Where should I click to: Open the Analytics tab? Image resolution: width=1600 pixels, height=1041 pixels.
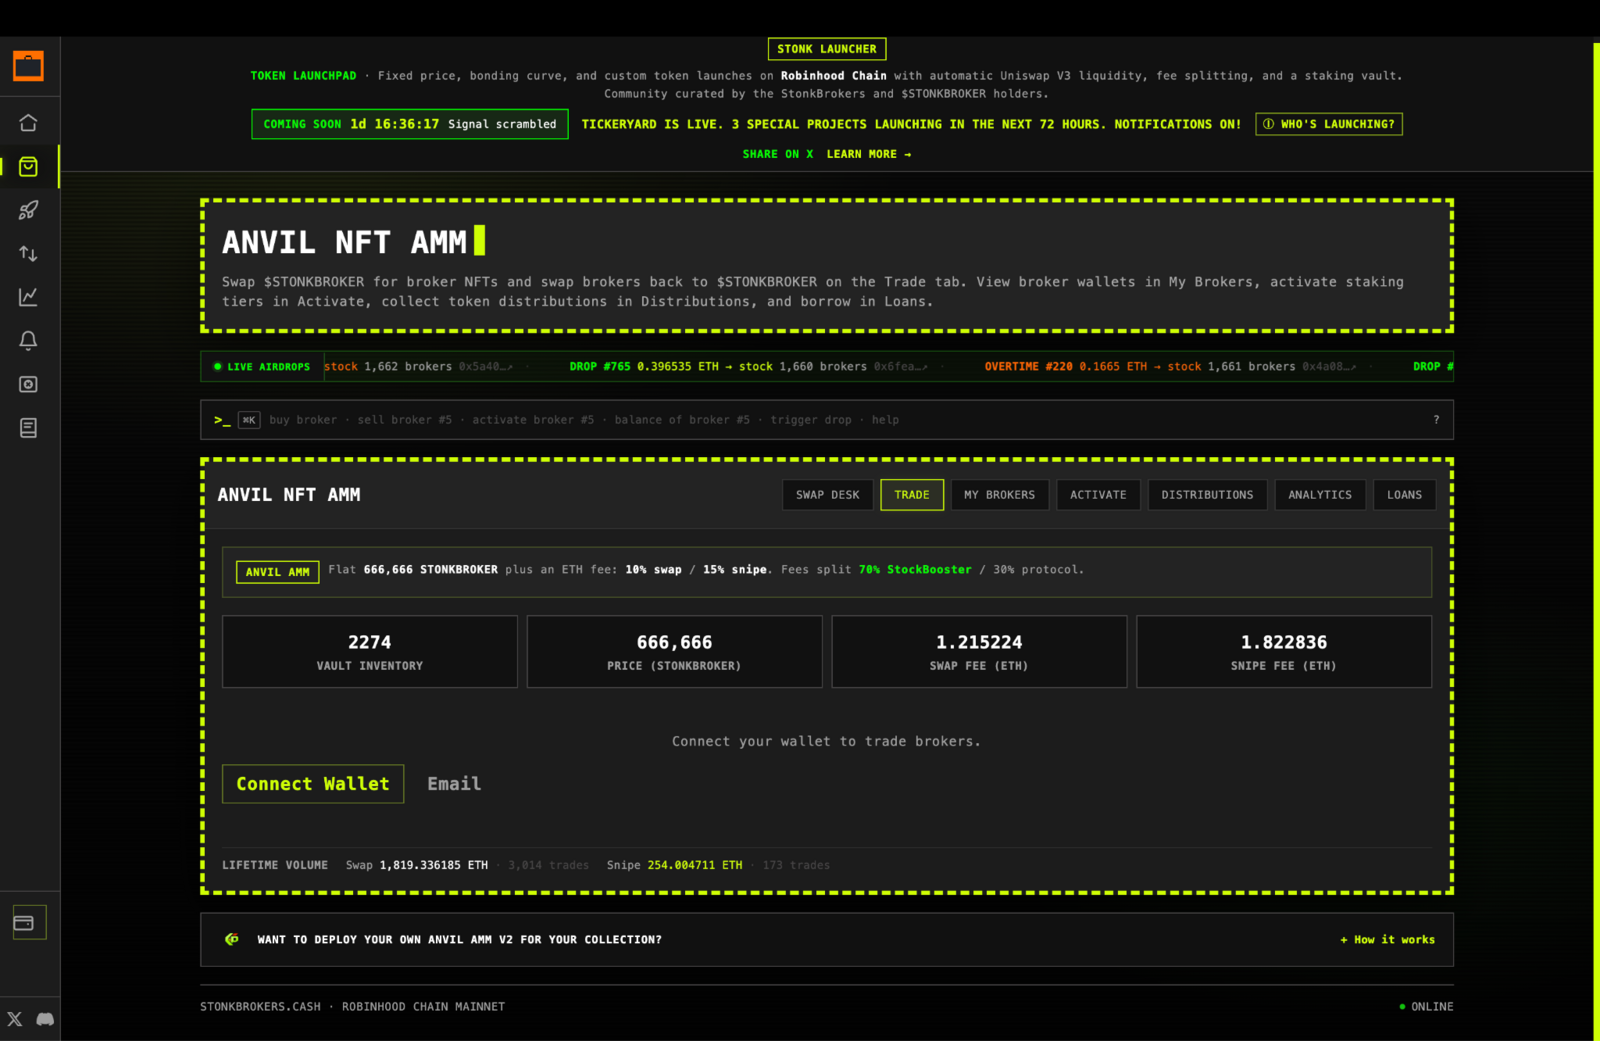click(1320, 495)
